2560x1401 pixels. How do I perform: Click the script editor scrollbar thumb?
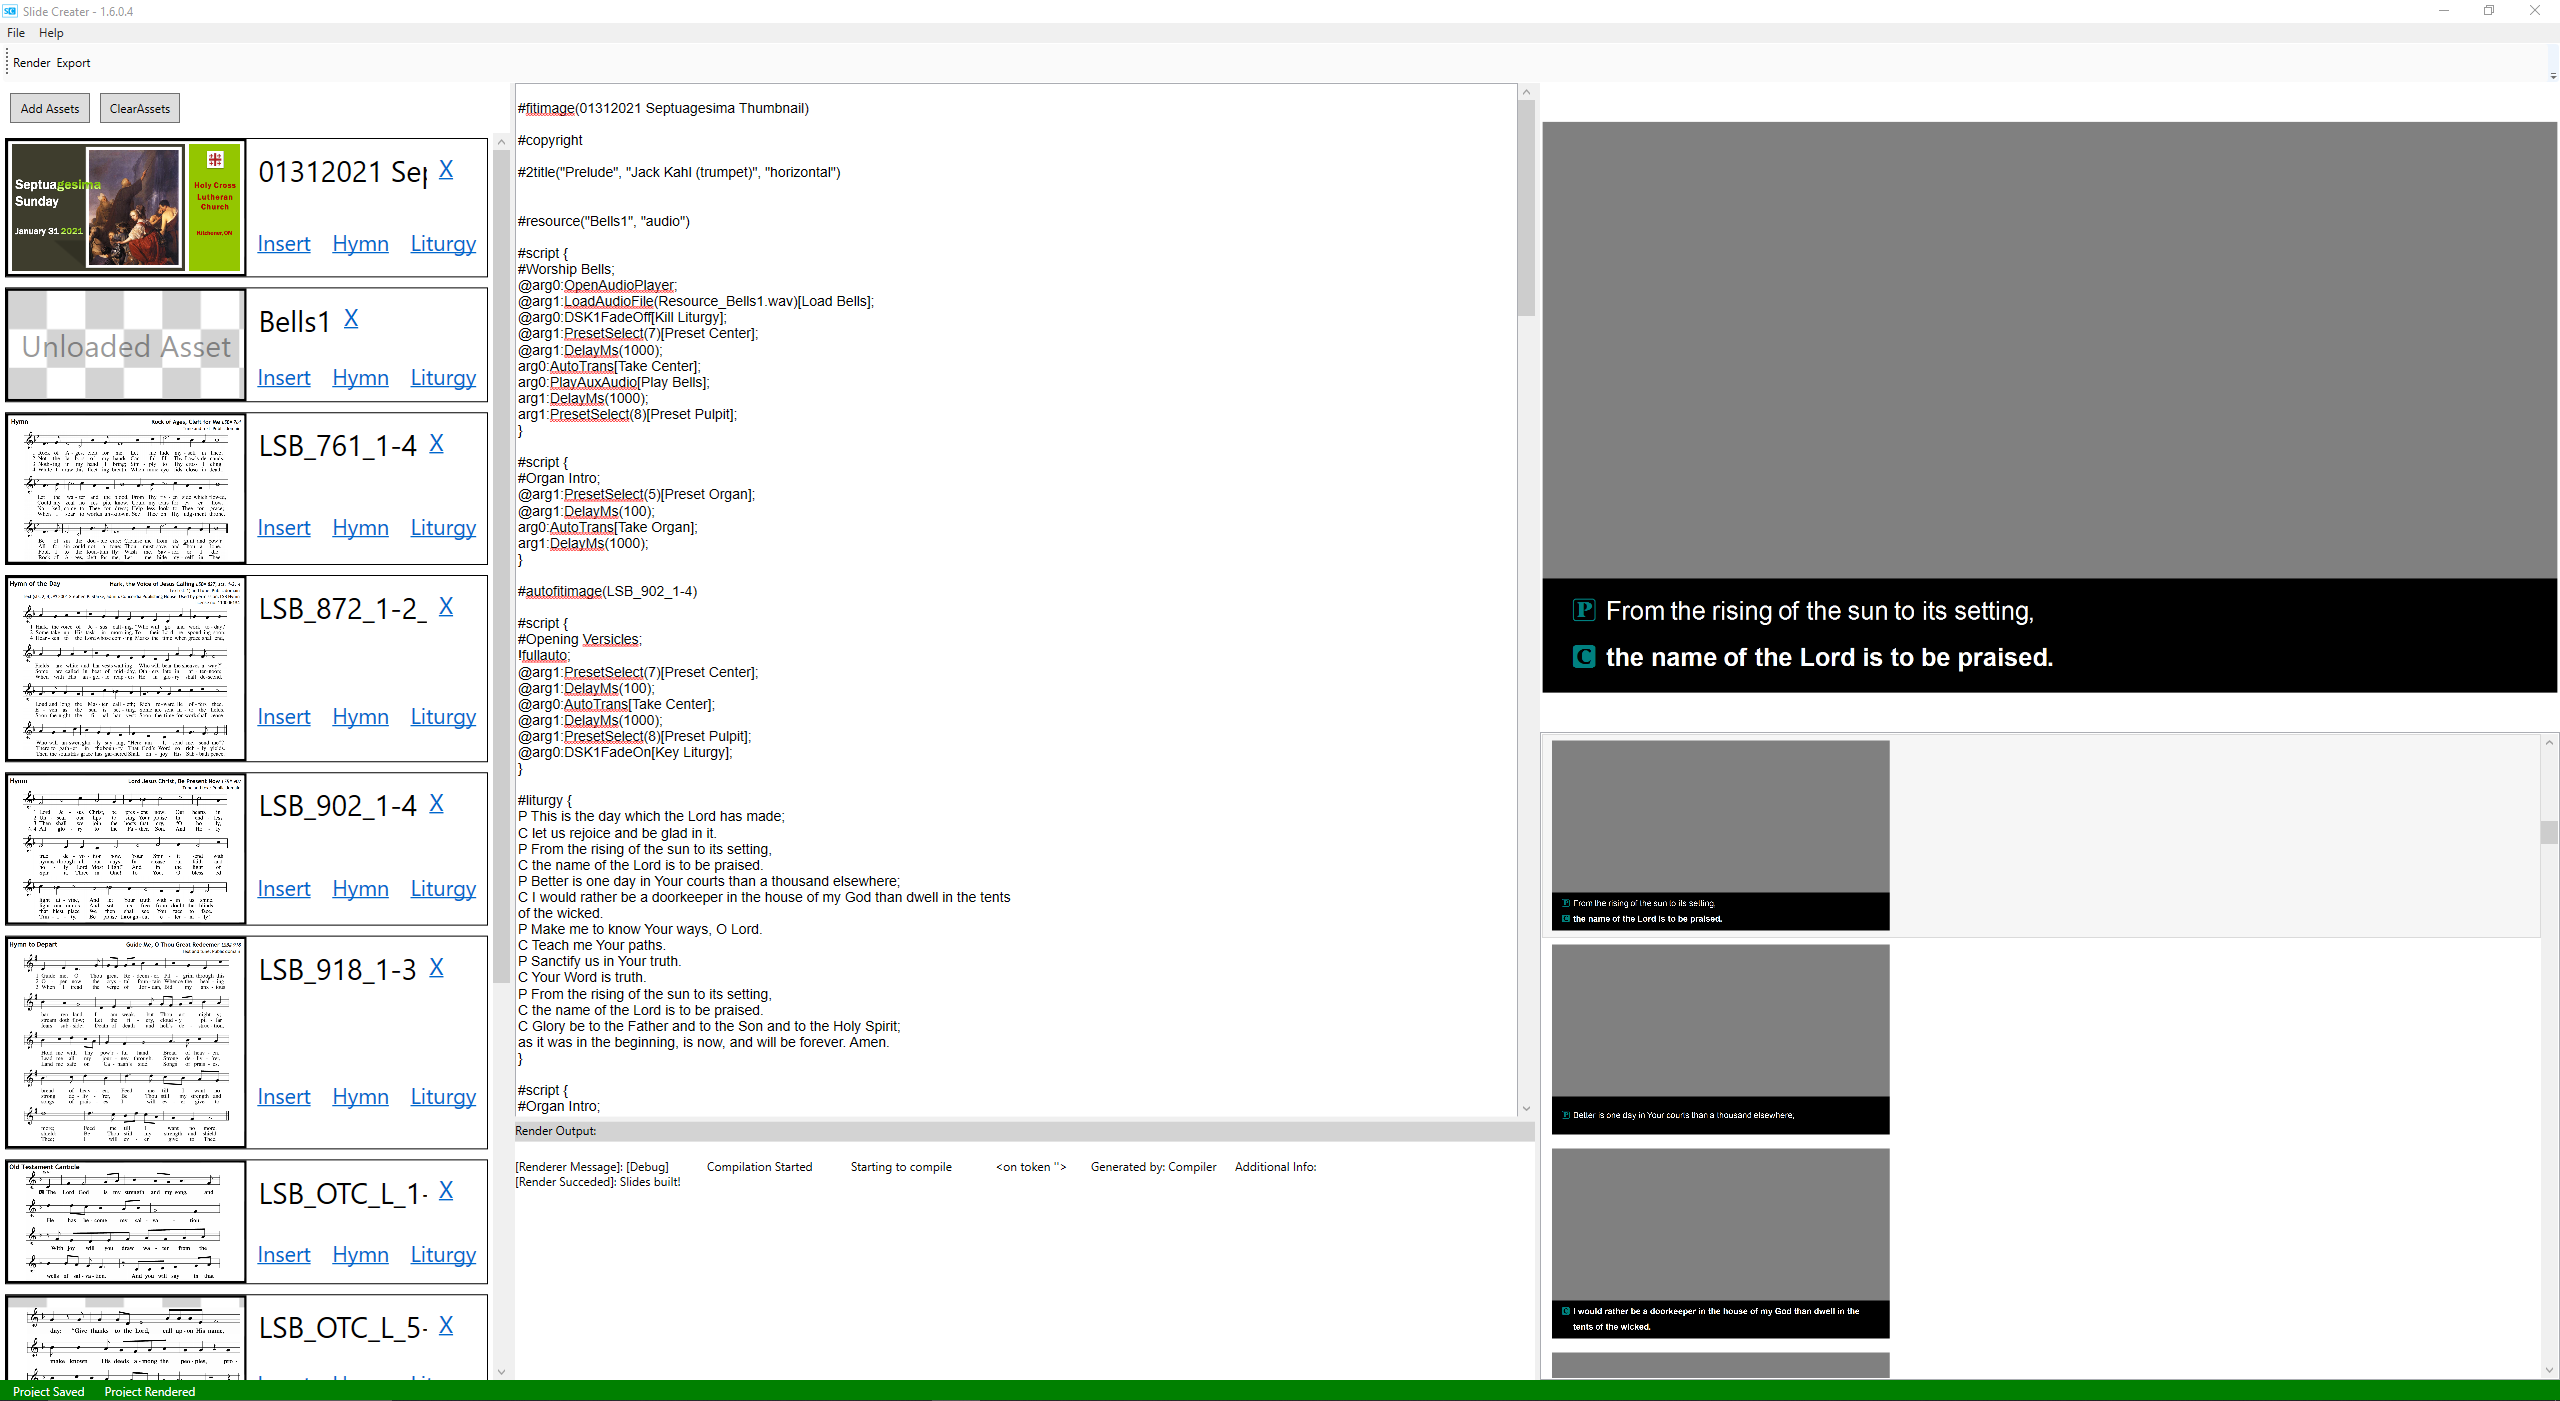1526,207
